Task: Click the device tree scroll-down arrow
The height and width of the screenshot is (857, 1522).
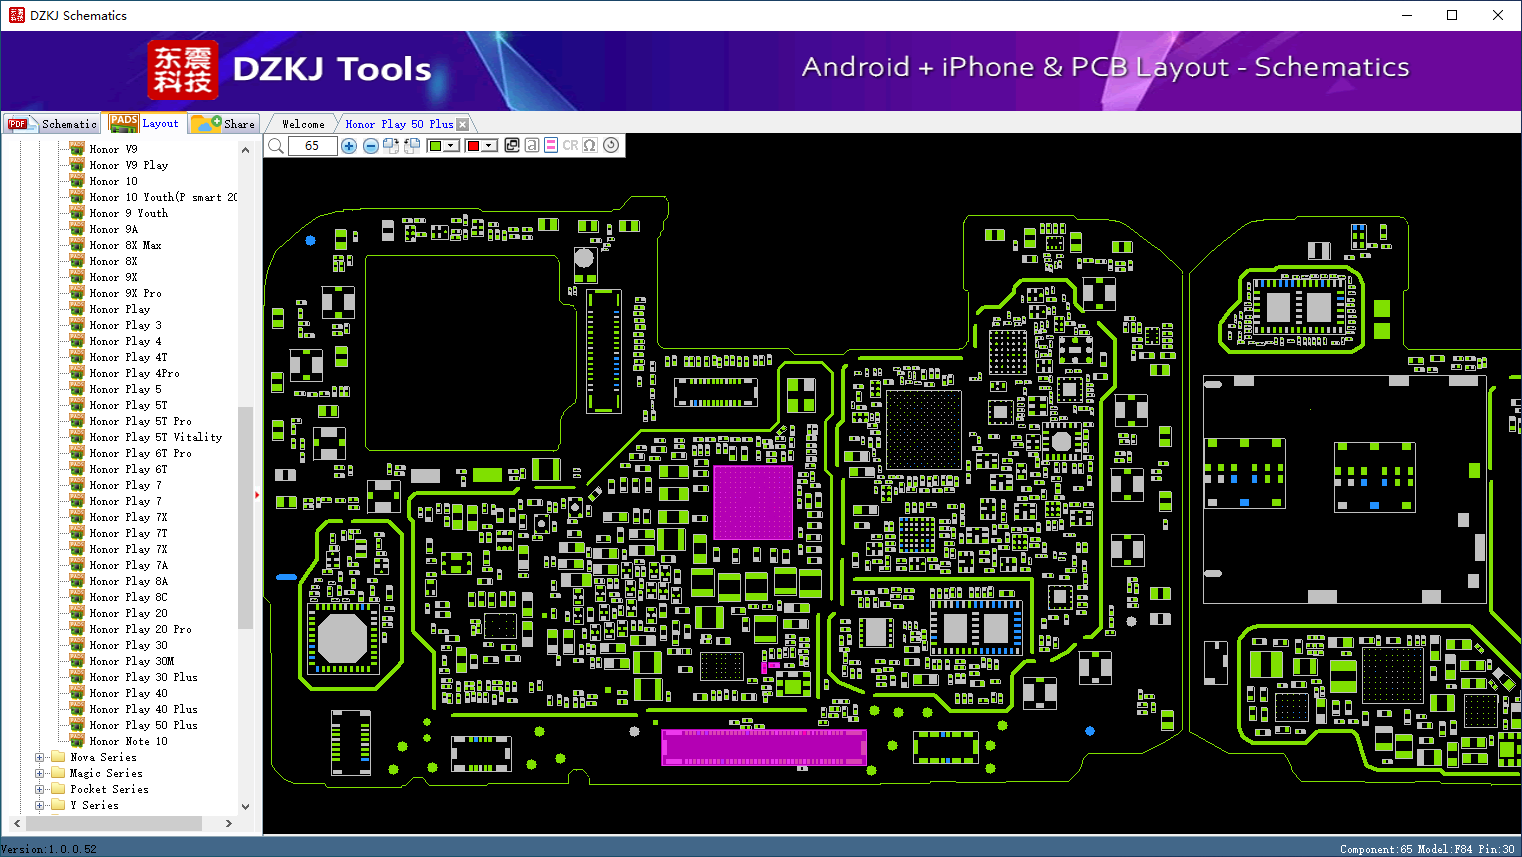Action: click(245, 807)
